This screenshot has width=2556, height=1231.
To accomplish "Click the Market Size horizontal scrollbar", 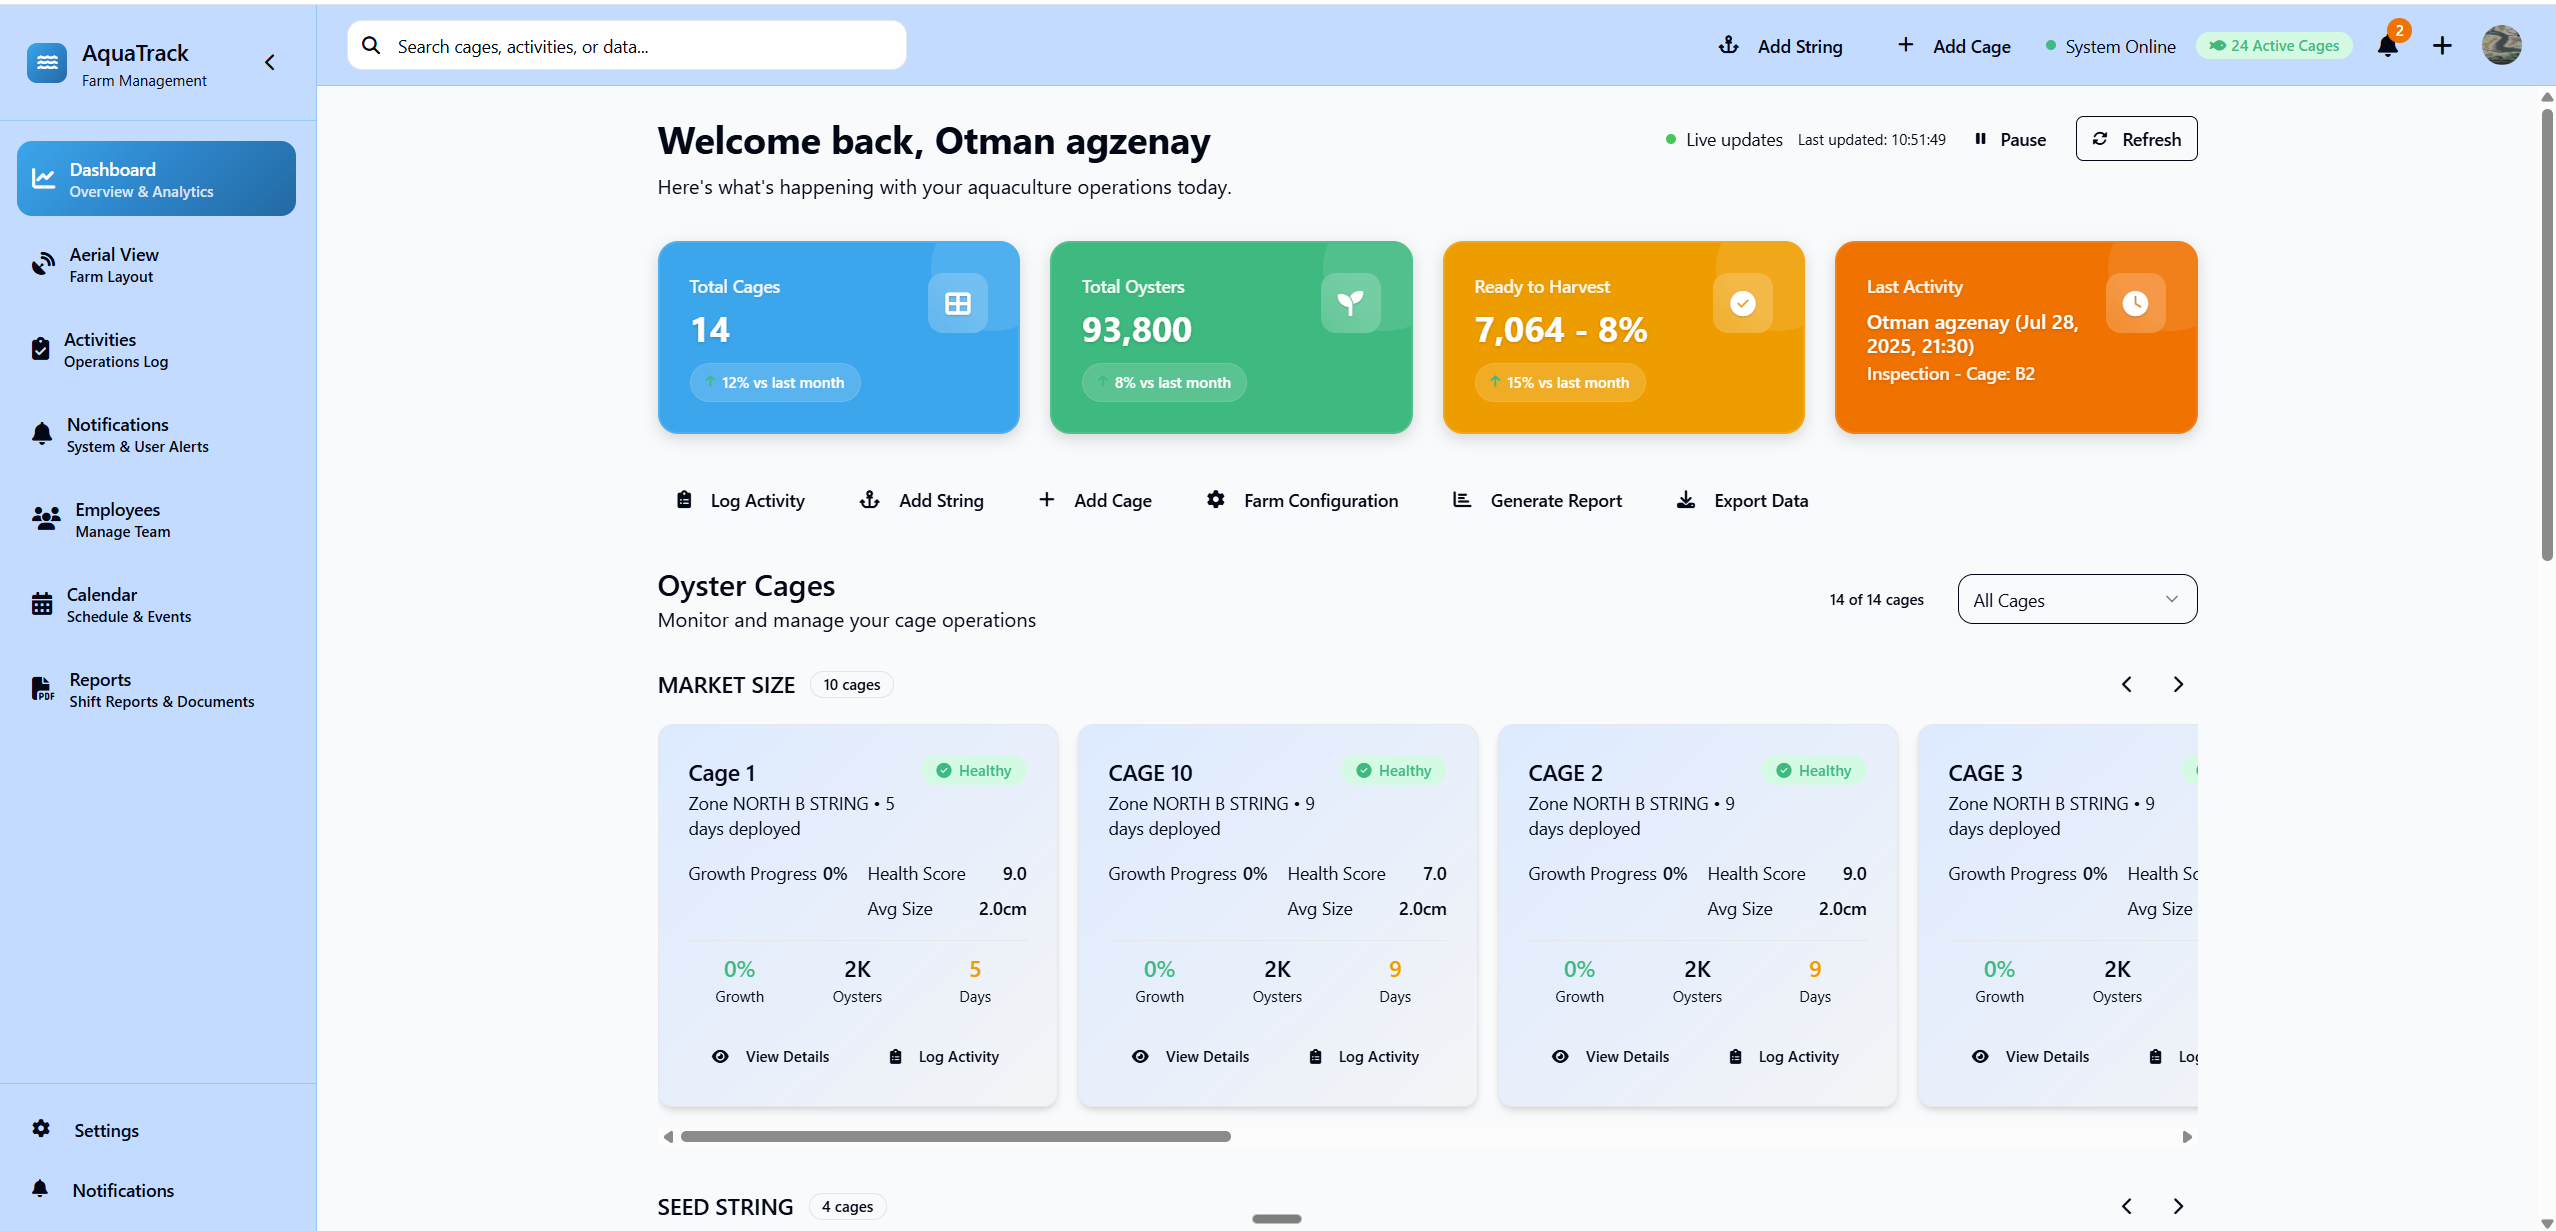I will pyautogui.click(x=956, y=1137).
